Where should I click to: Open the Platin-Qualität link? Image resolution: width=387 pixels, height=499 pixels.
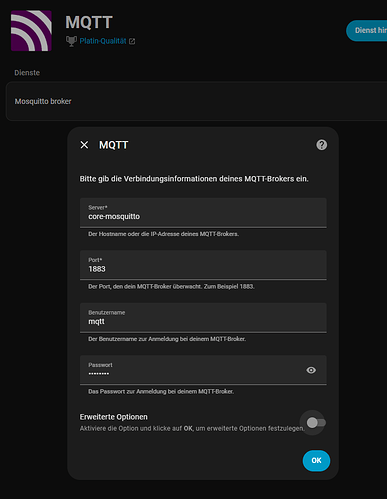coord(103,41)
